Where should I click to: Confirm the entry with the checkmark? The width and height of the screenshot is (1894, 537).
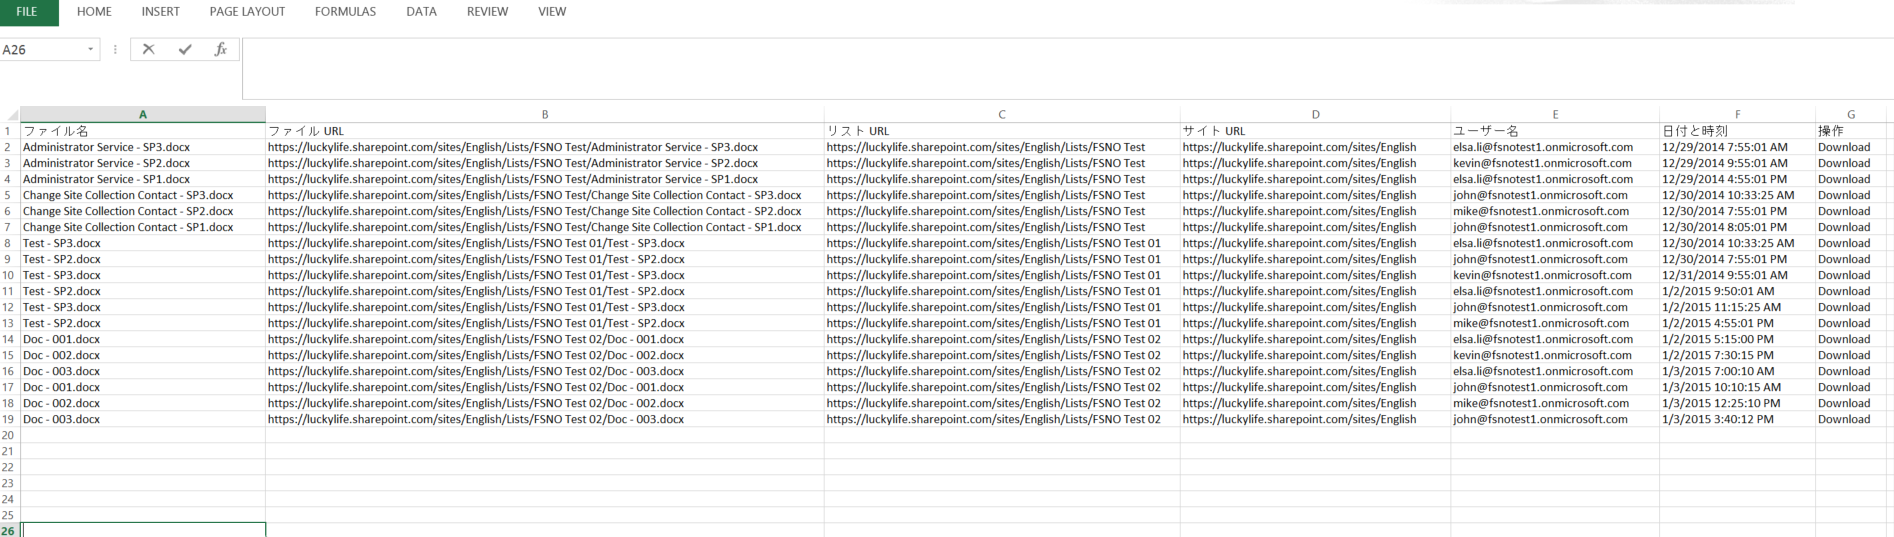(185, 49)
